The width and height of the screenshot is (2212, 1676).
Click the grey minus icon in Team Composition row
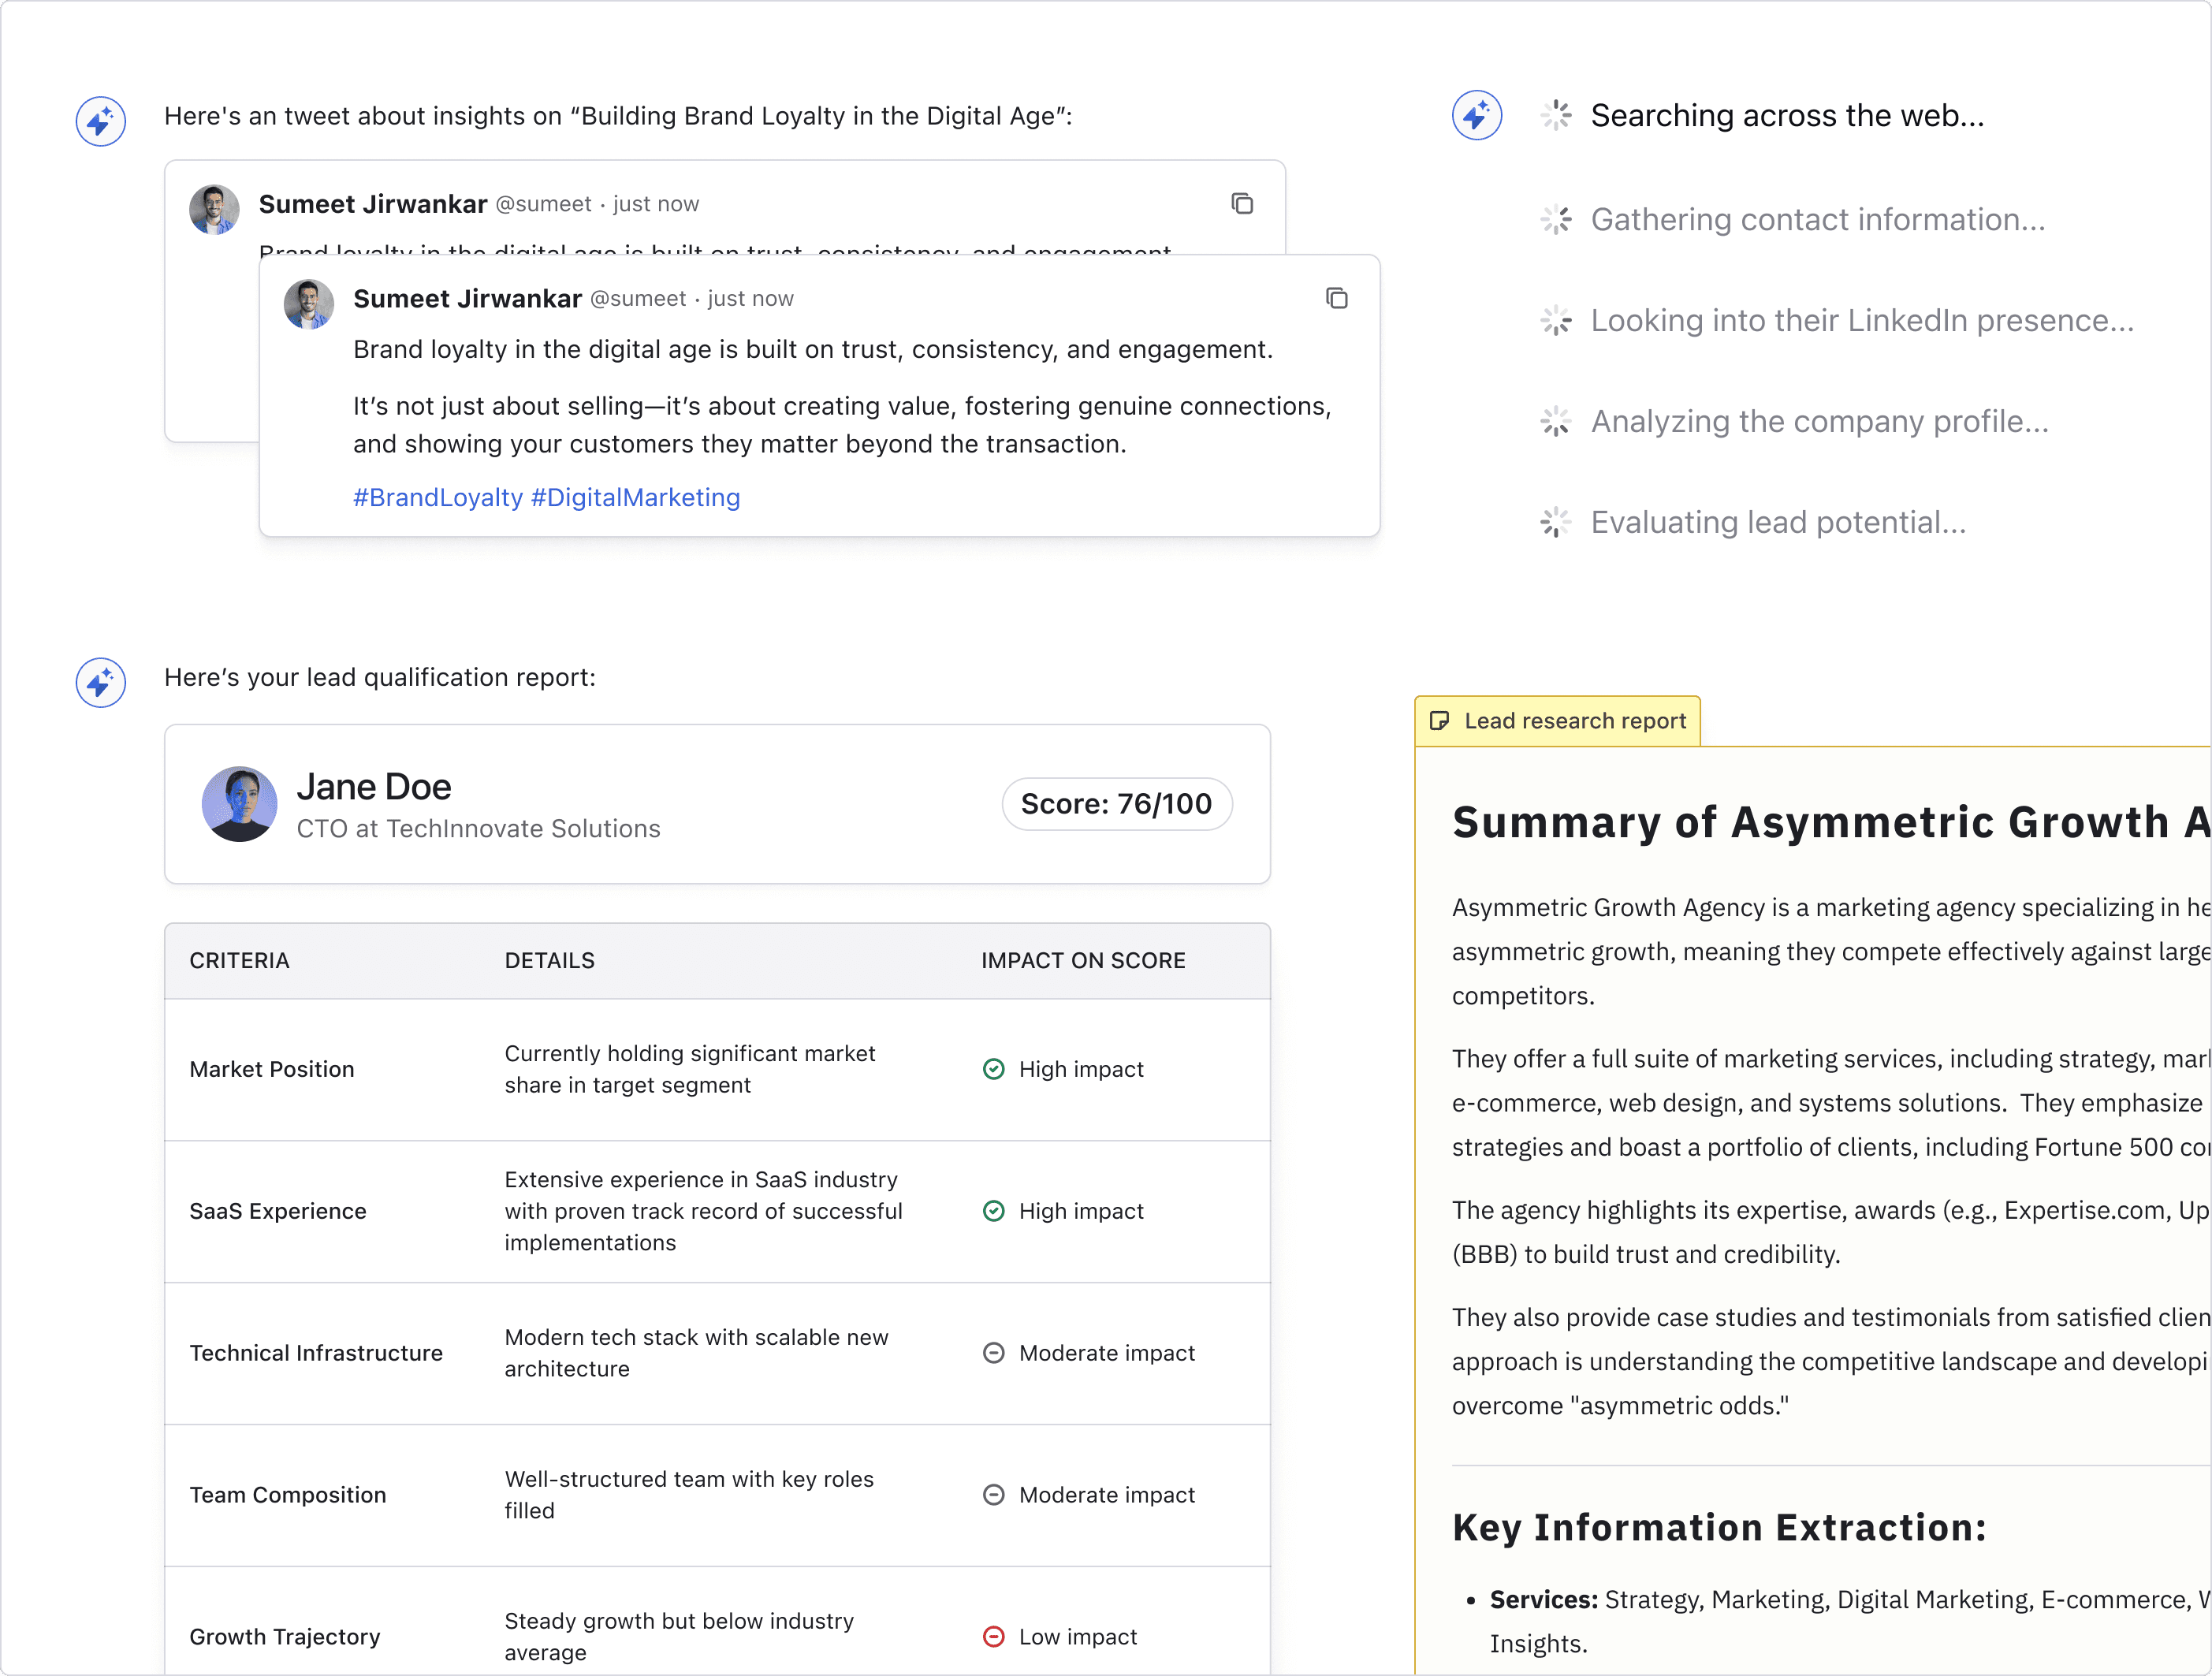(x=993, y=1495)
